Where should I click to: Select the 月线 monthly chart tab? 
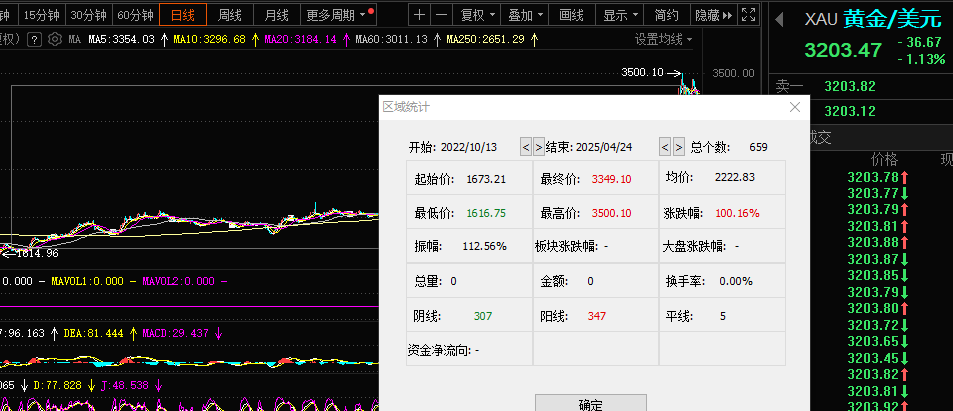[277, 15]
